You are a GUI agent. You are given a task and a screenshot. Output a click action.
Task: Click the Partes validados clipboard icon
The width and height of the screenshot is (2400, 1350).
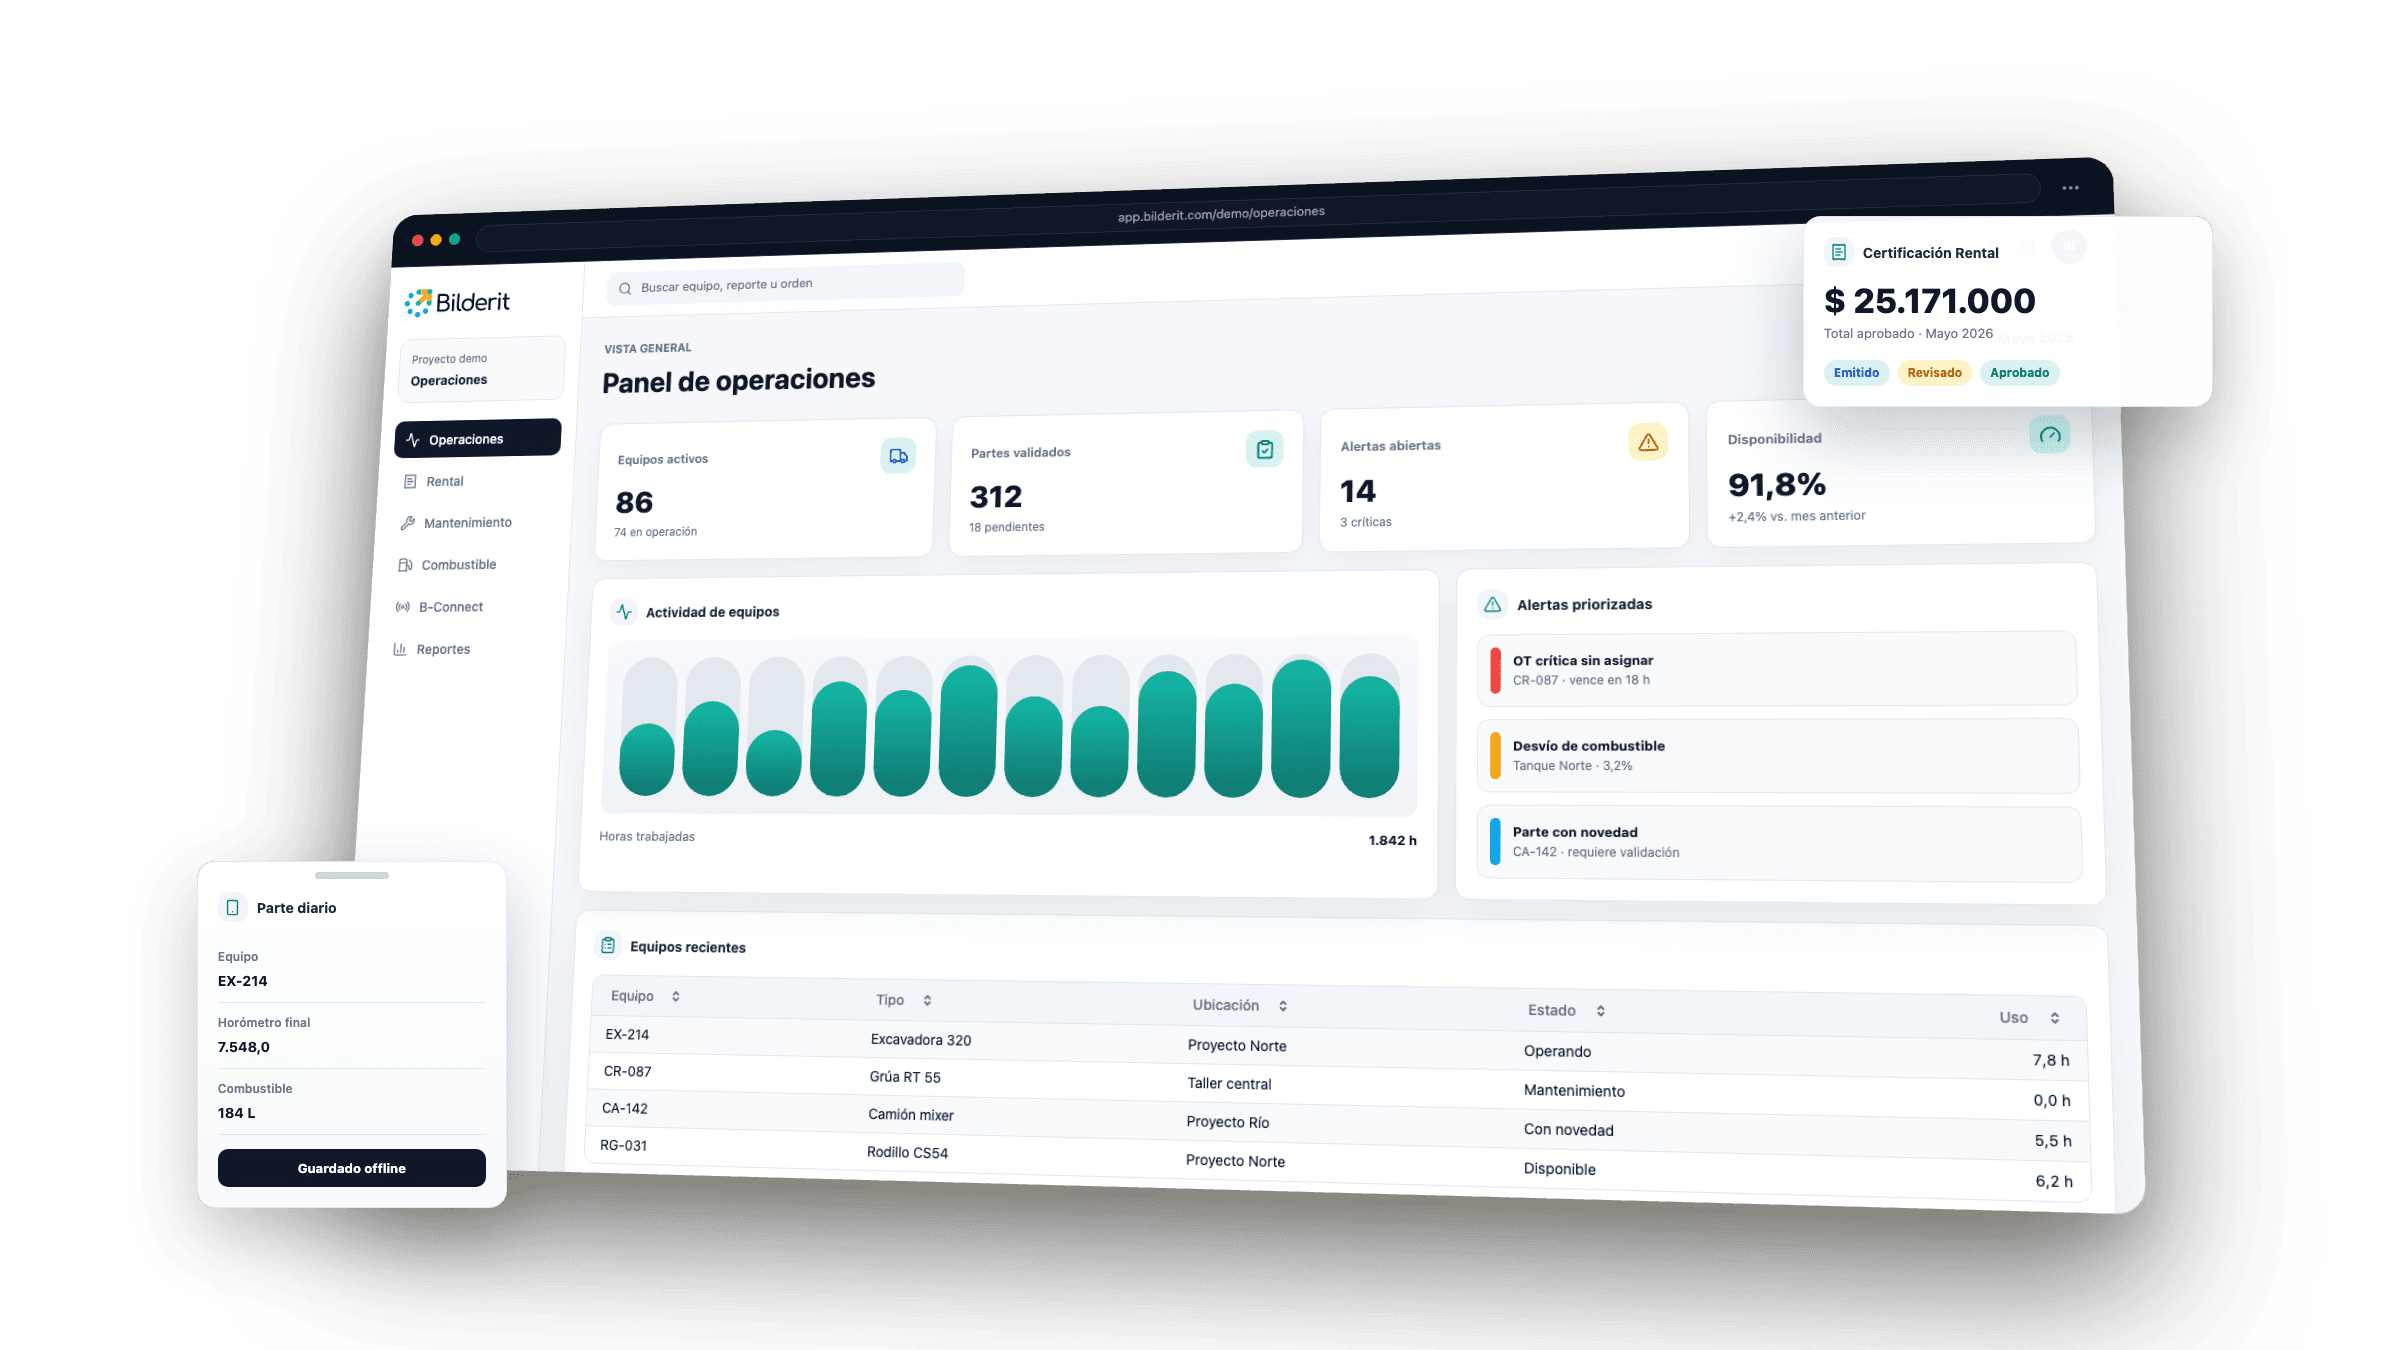click(1265, 449)
